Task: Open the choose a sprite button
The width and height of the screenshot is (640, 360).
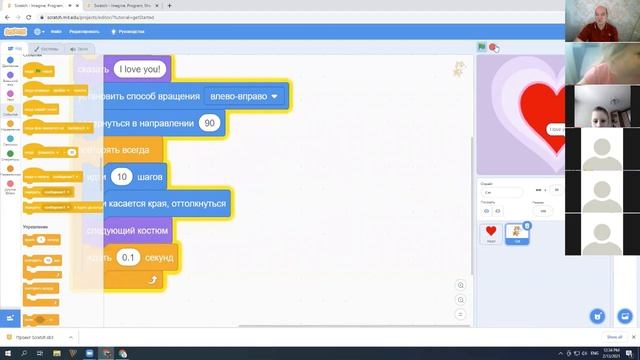Action: (x=598, y=316)
